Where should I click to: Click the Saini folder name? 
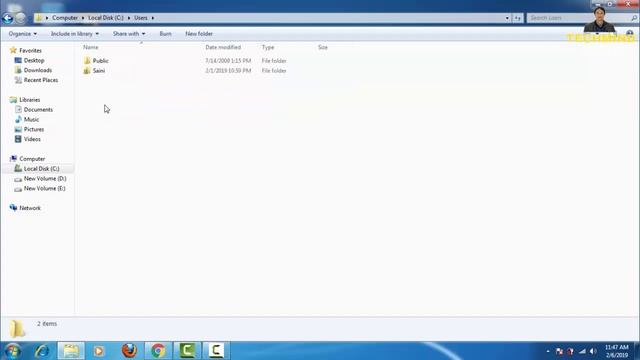point(99,71)
